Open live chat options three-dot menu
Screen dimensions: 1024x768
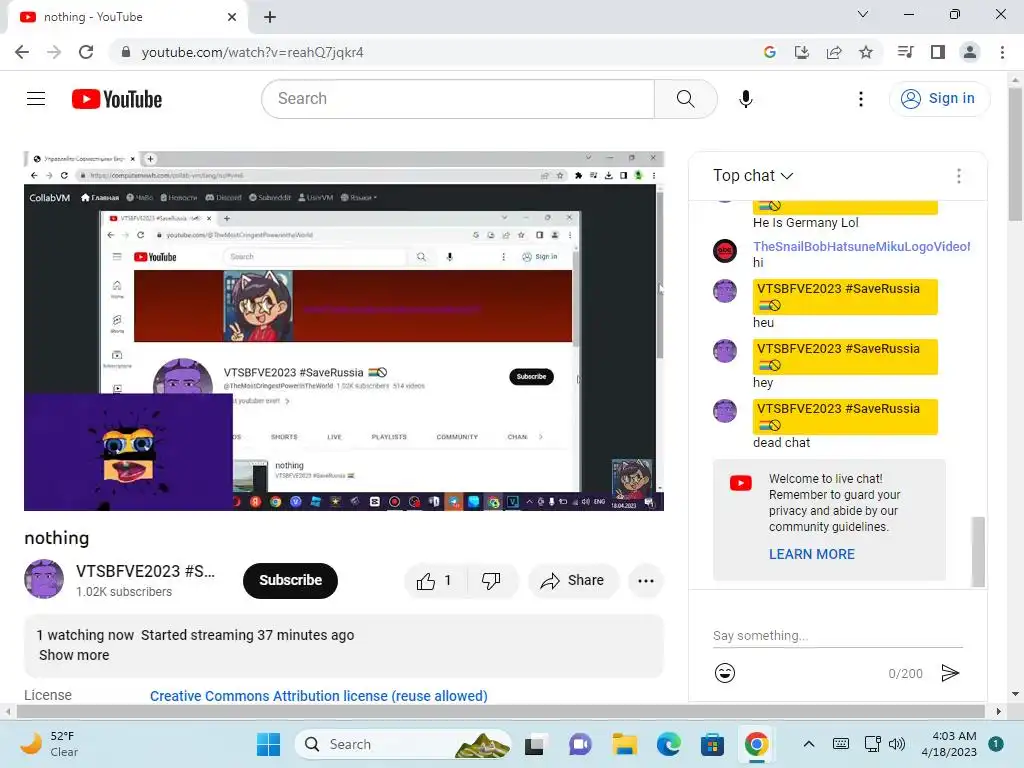(959, 176)
